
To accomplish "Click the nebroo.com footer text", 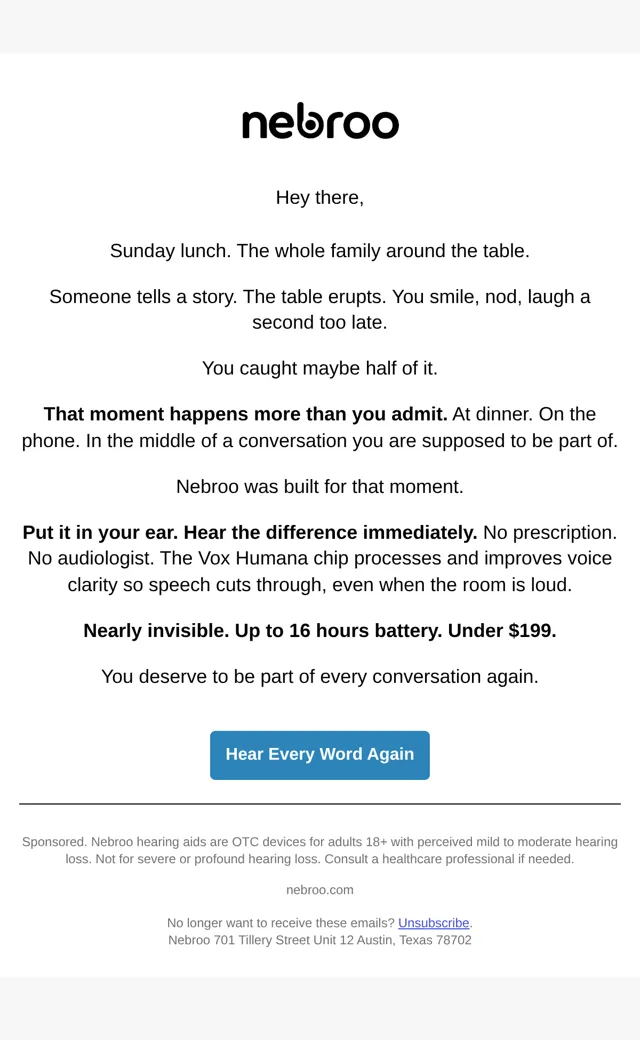I will (320, 889).
